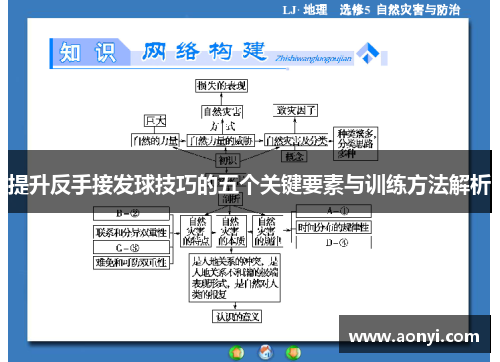Select the 认识的意义 box
This screenshot has width=500, height=362.
click(237, 316)
